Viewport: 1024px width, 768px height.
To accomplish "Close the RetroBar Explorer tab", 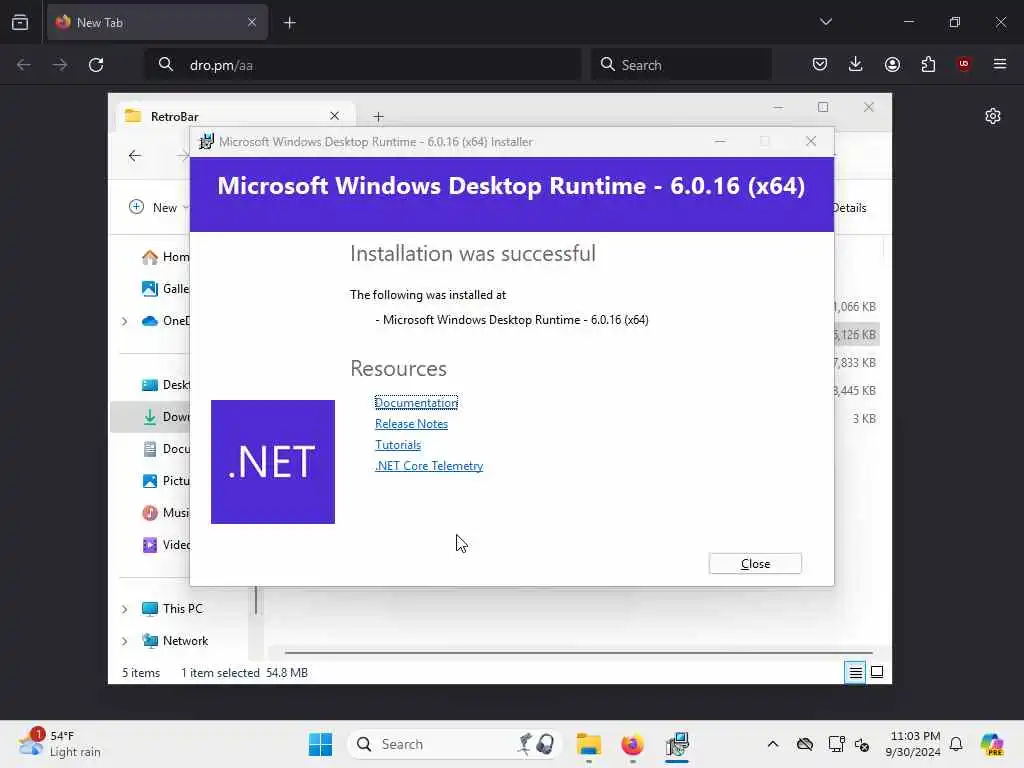I will click(334, 116).
